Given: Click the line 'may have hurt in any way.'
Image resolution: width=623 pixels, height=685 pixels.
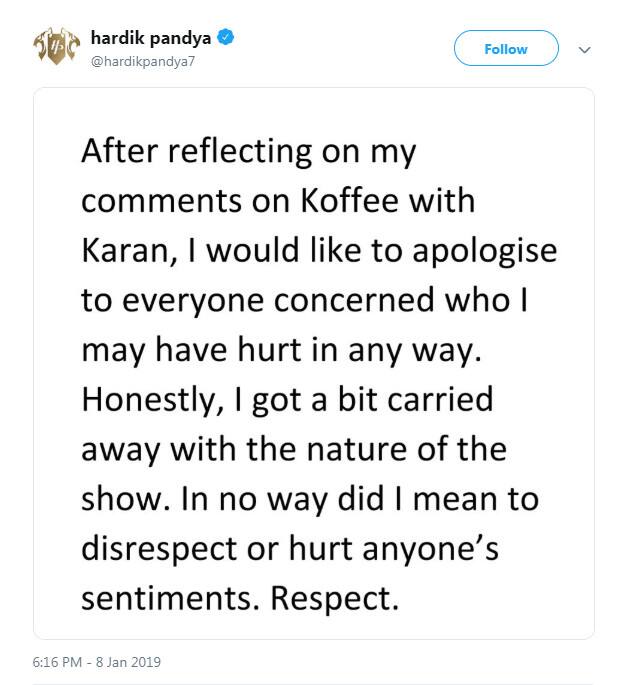Looking at the screenshot, I should (x=281, y=351).
